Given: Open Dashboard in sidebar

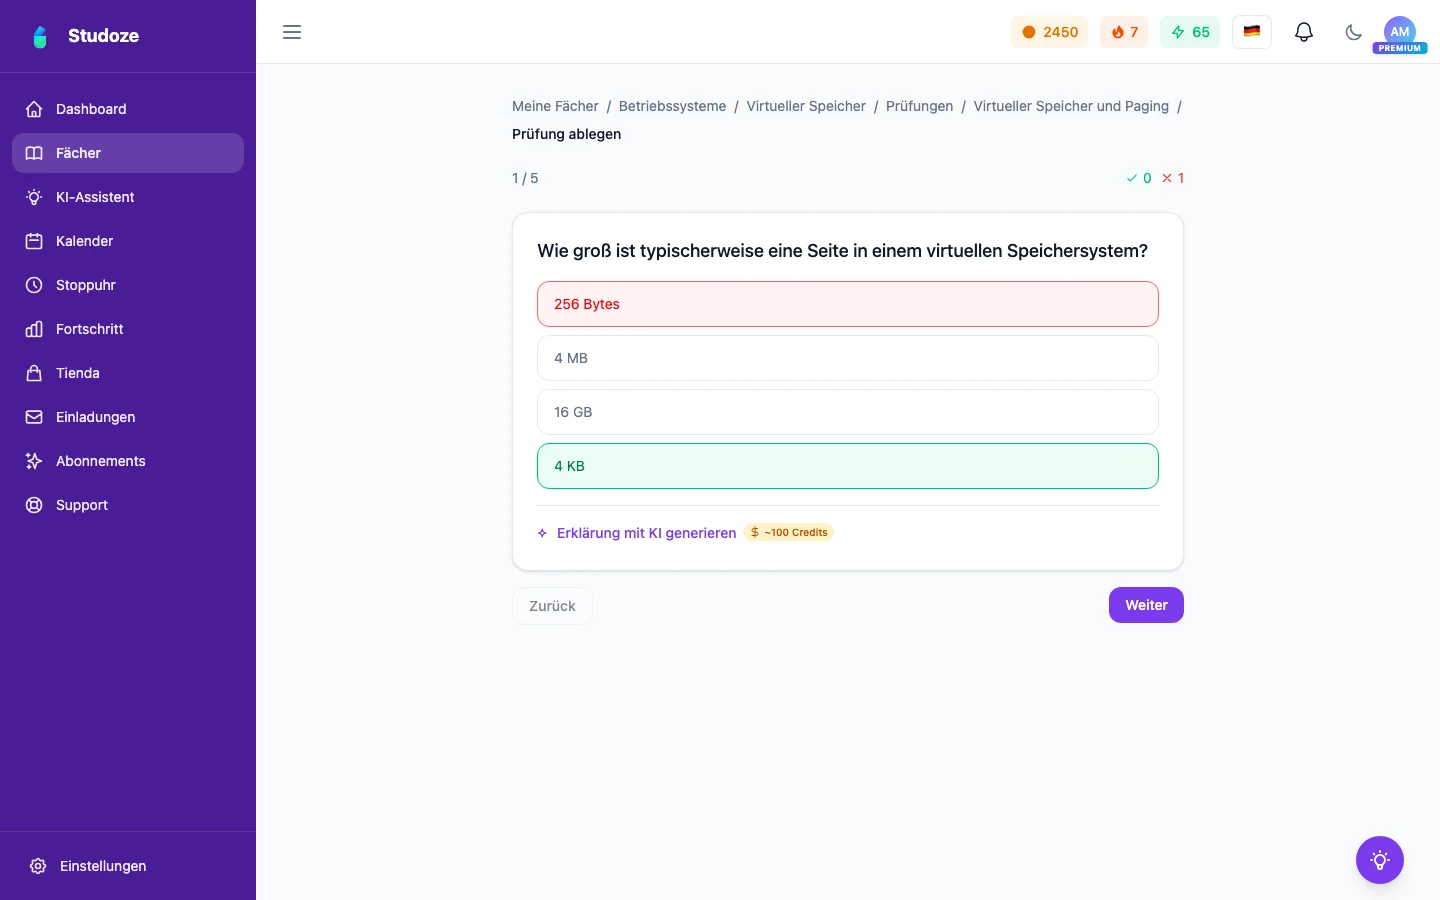Looking at the screenshot, I should pyautogui.click(x=128, y=109).
